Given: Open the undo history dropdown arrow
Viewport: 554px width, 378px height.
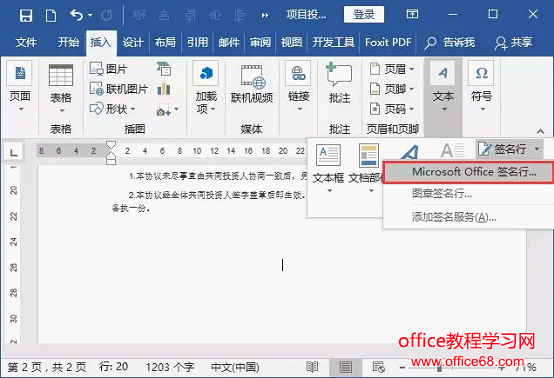Looking at the screenshot, I should [90, 15].
